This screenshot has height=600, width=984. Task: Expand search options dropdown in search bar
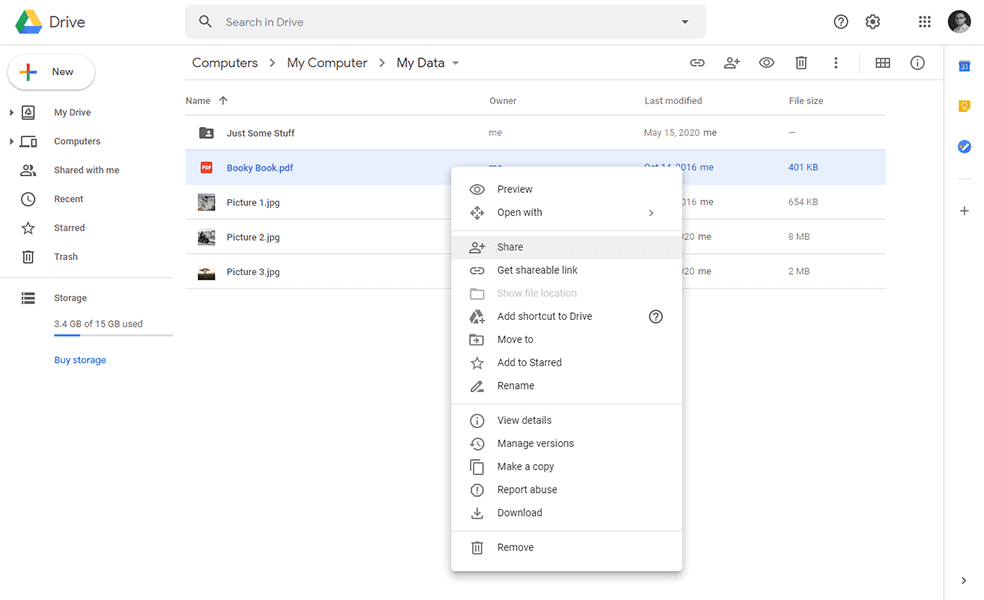pyautogui.click(x=685, y=22)
